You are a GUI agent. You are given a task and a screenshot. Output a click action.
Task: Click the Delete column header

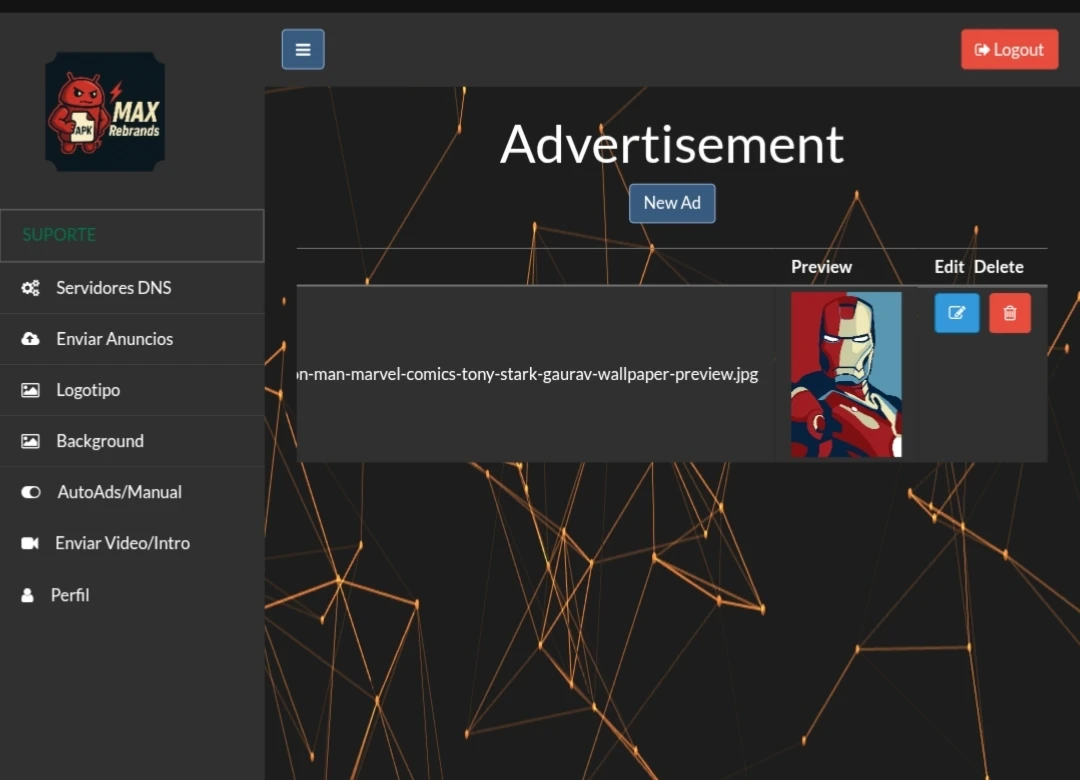coord(999,267)
